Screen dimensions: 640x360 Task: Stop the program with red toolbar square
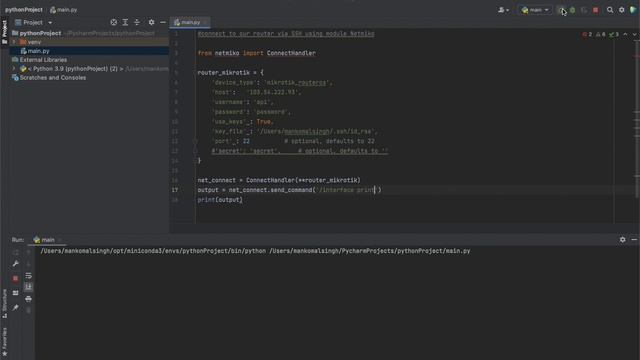pyautogui.click(x=596, y=10)
